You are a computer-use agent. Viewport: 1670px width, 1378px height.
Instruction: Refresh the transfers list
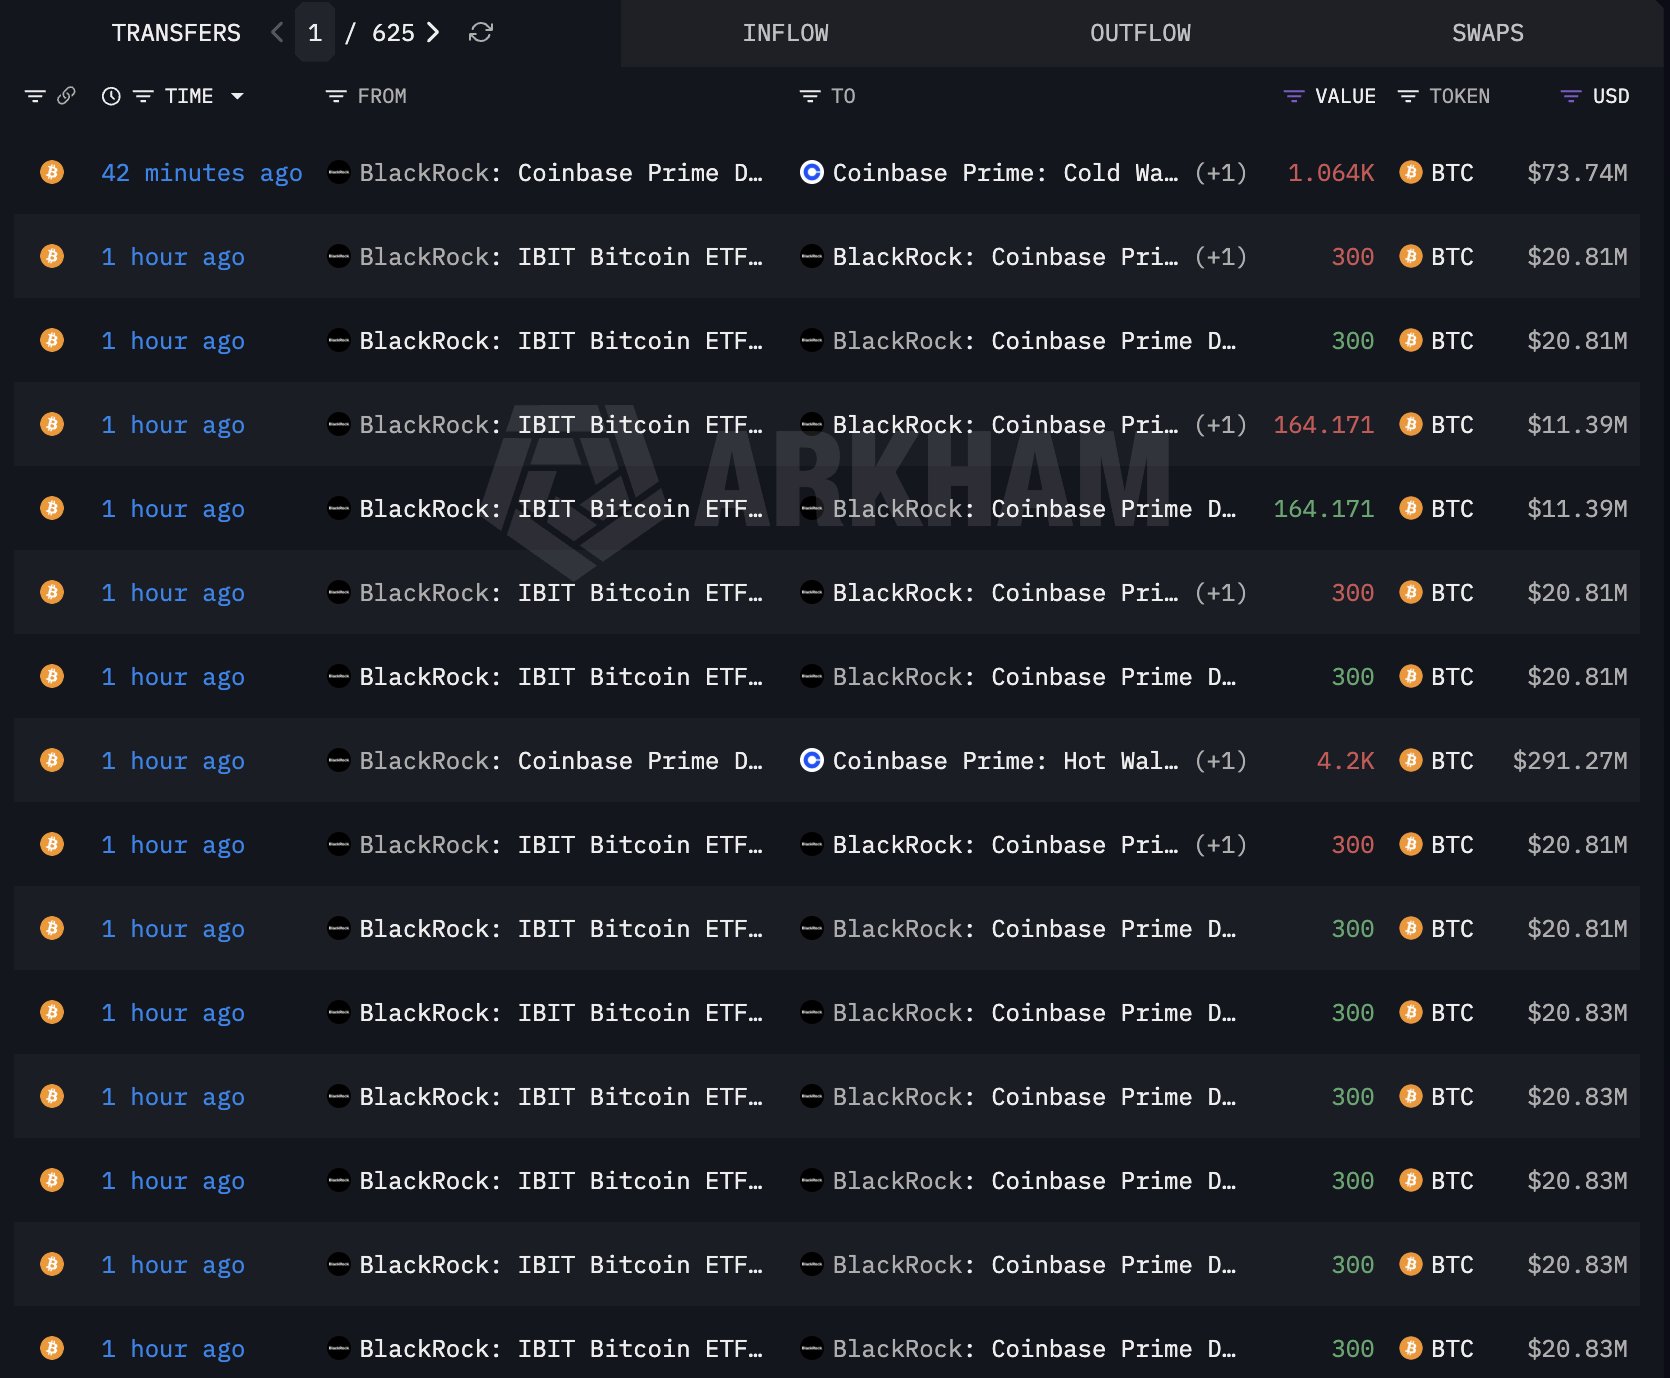481,33
